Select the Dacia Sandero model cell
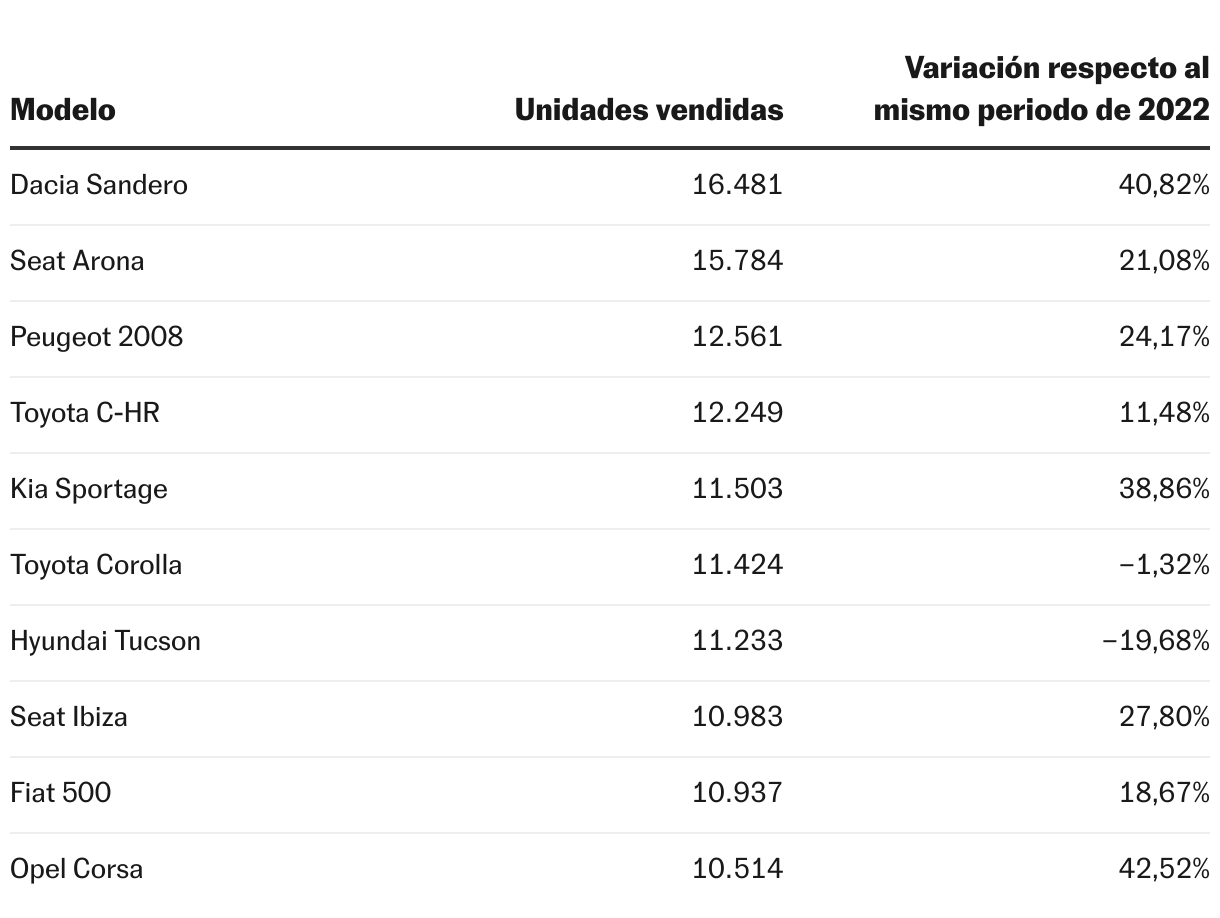Image resolution: width=1220 pixels, height=918 pixels. (99, 185)
